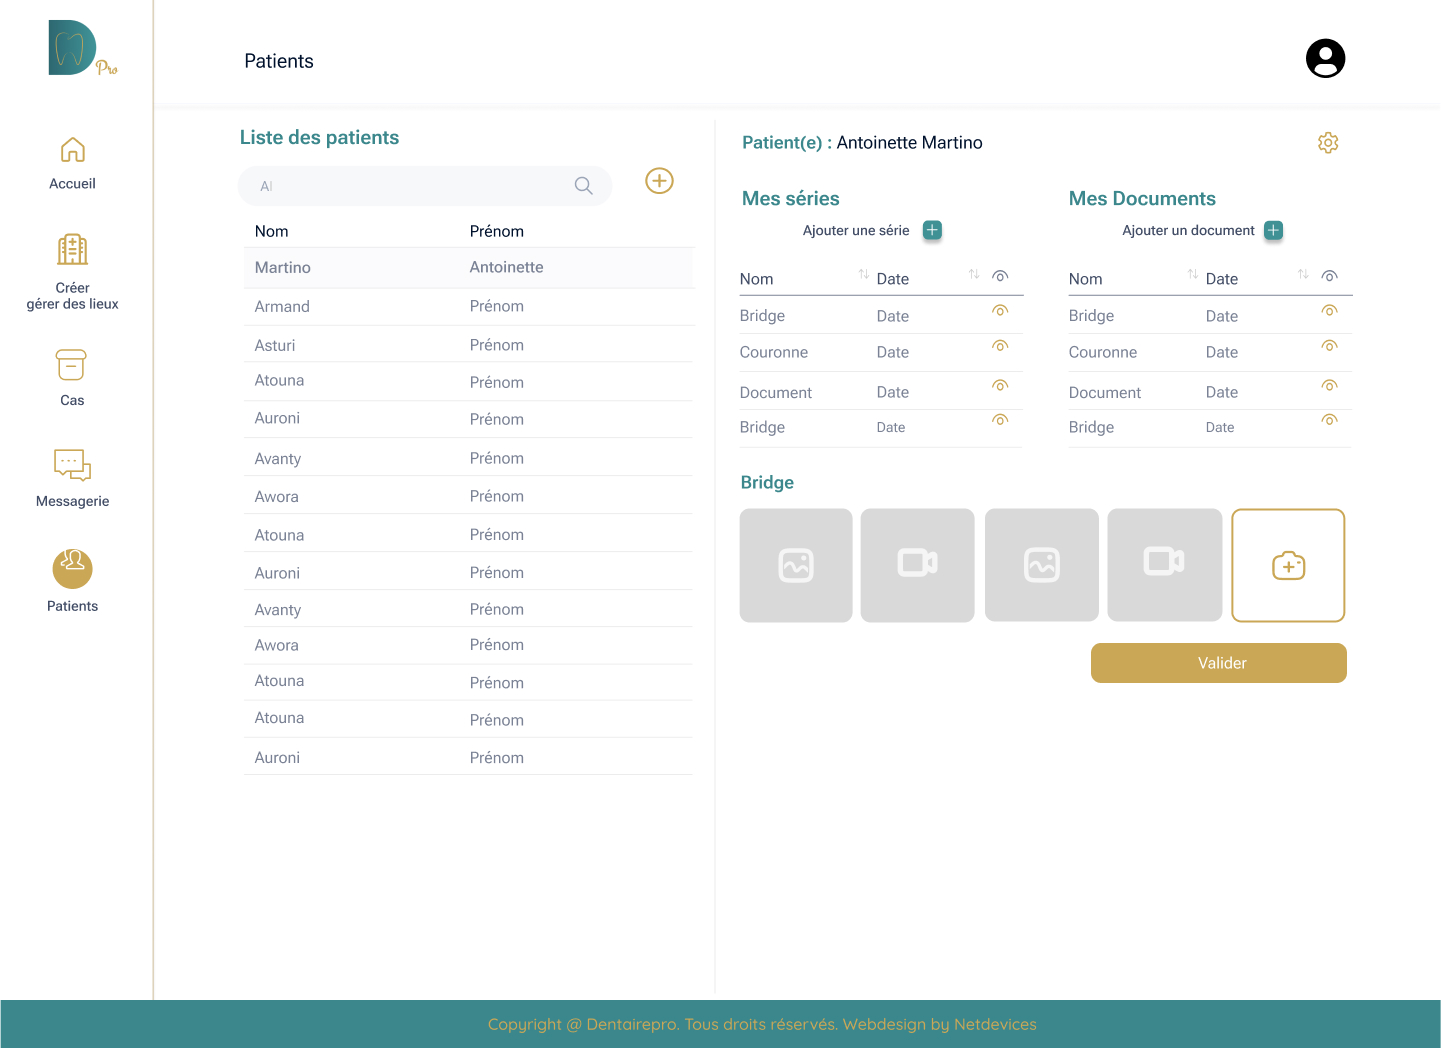1441x1048 pixels.
Task: Click the DPro tooth logo
Action: pyautogui.click(x=75, y=48)
